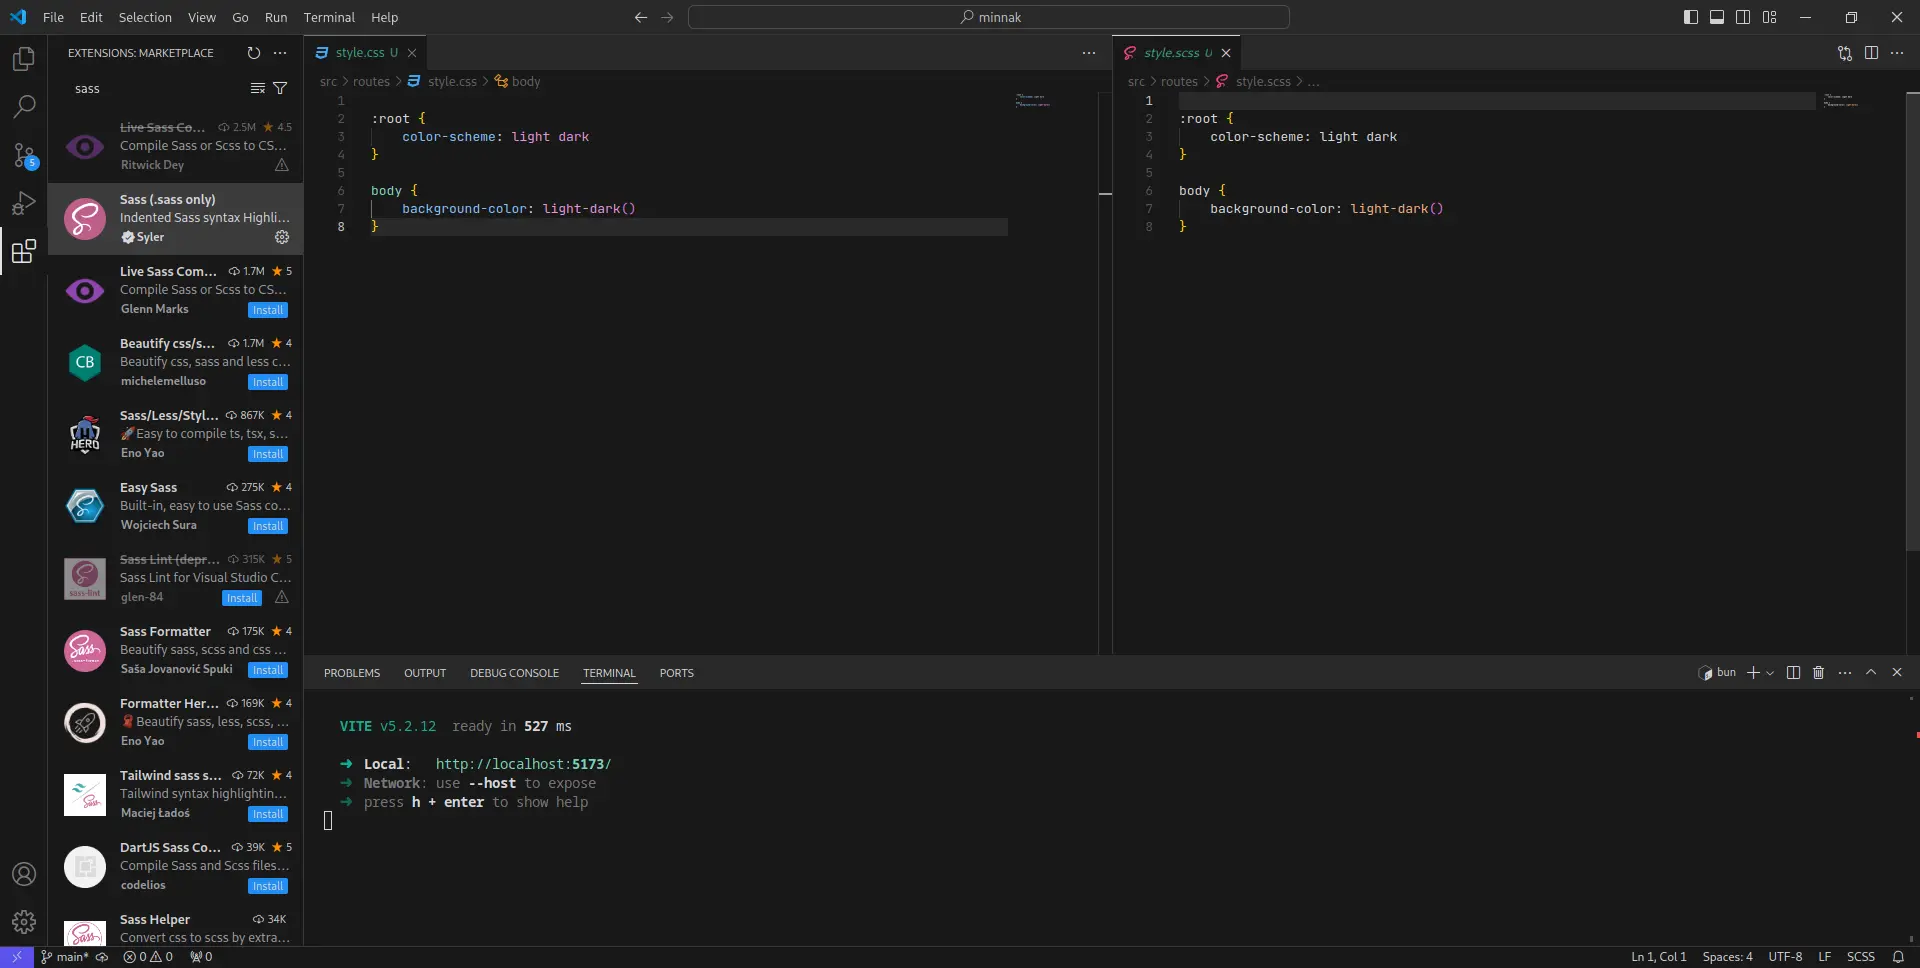This screenshot has height=968, width=1920.
Task: Open the Selection menu
Action: coord(145,17)
